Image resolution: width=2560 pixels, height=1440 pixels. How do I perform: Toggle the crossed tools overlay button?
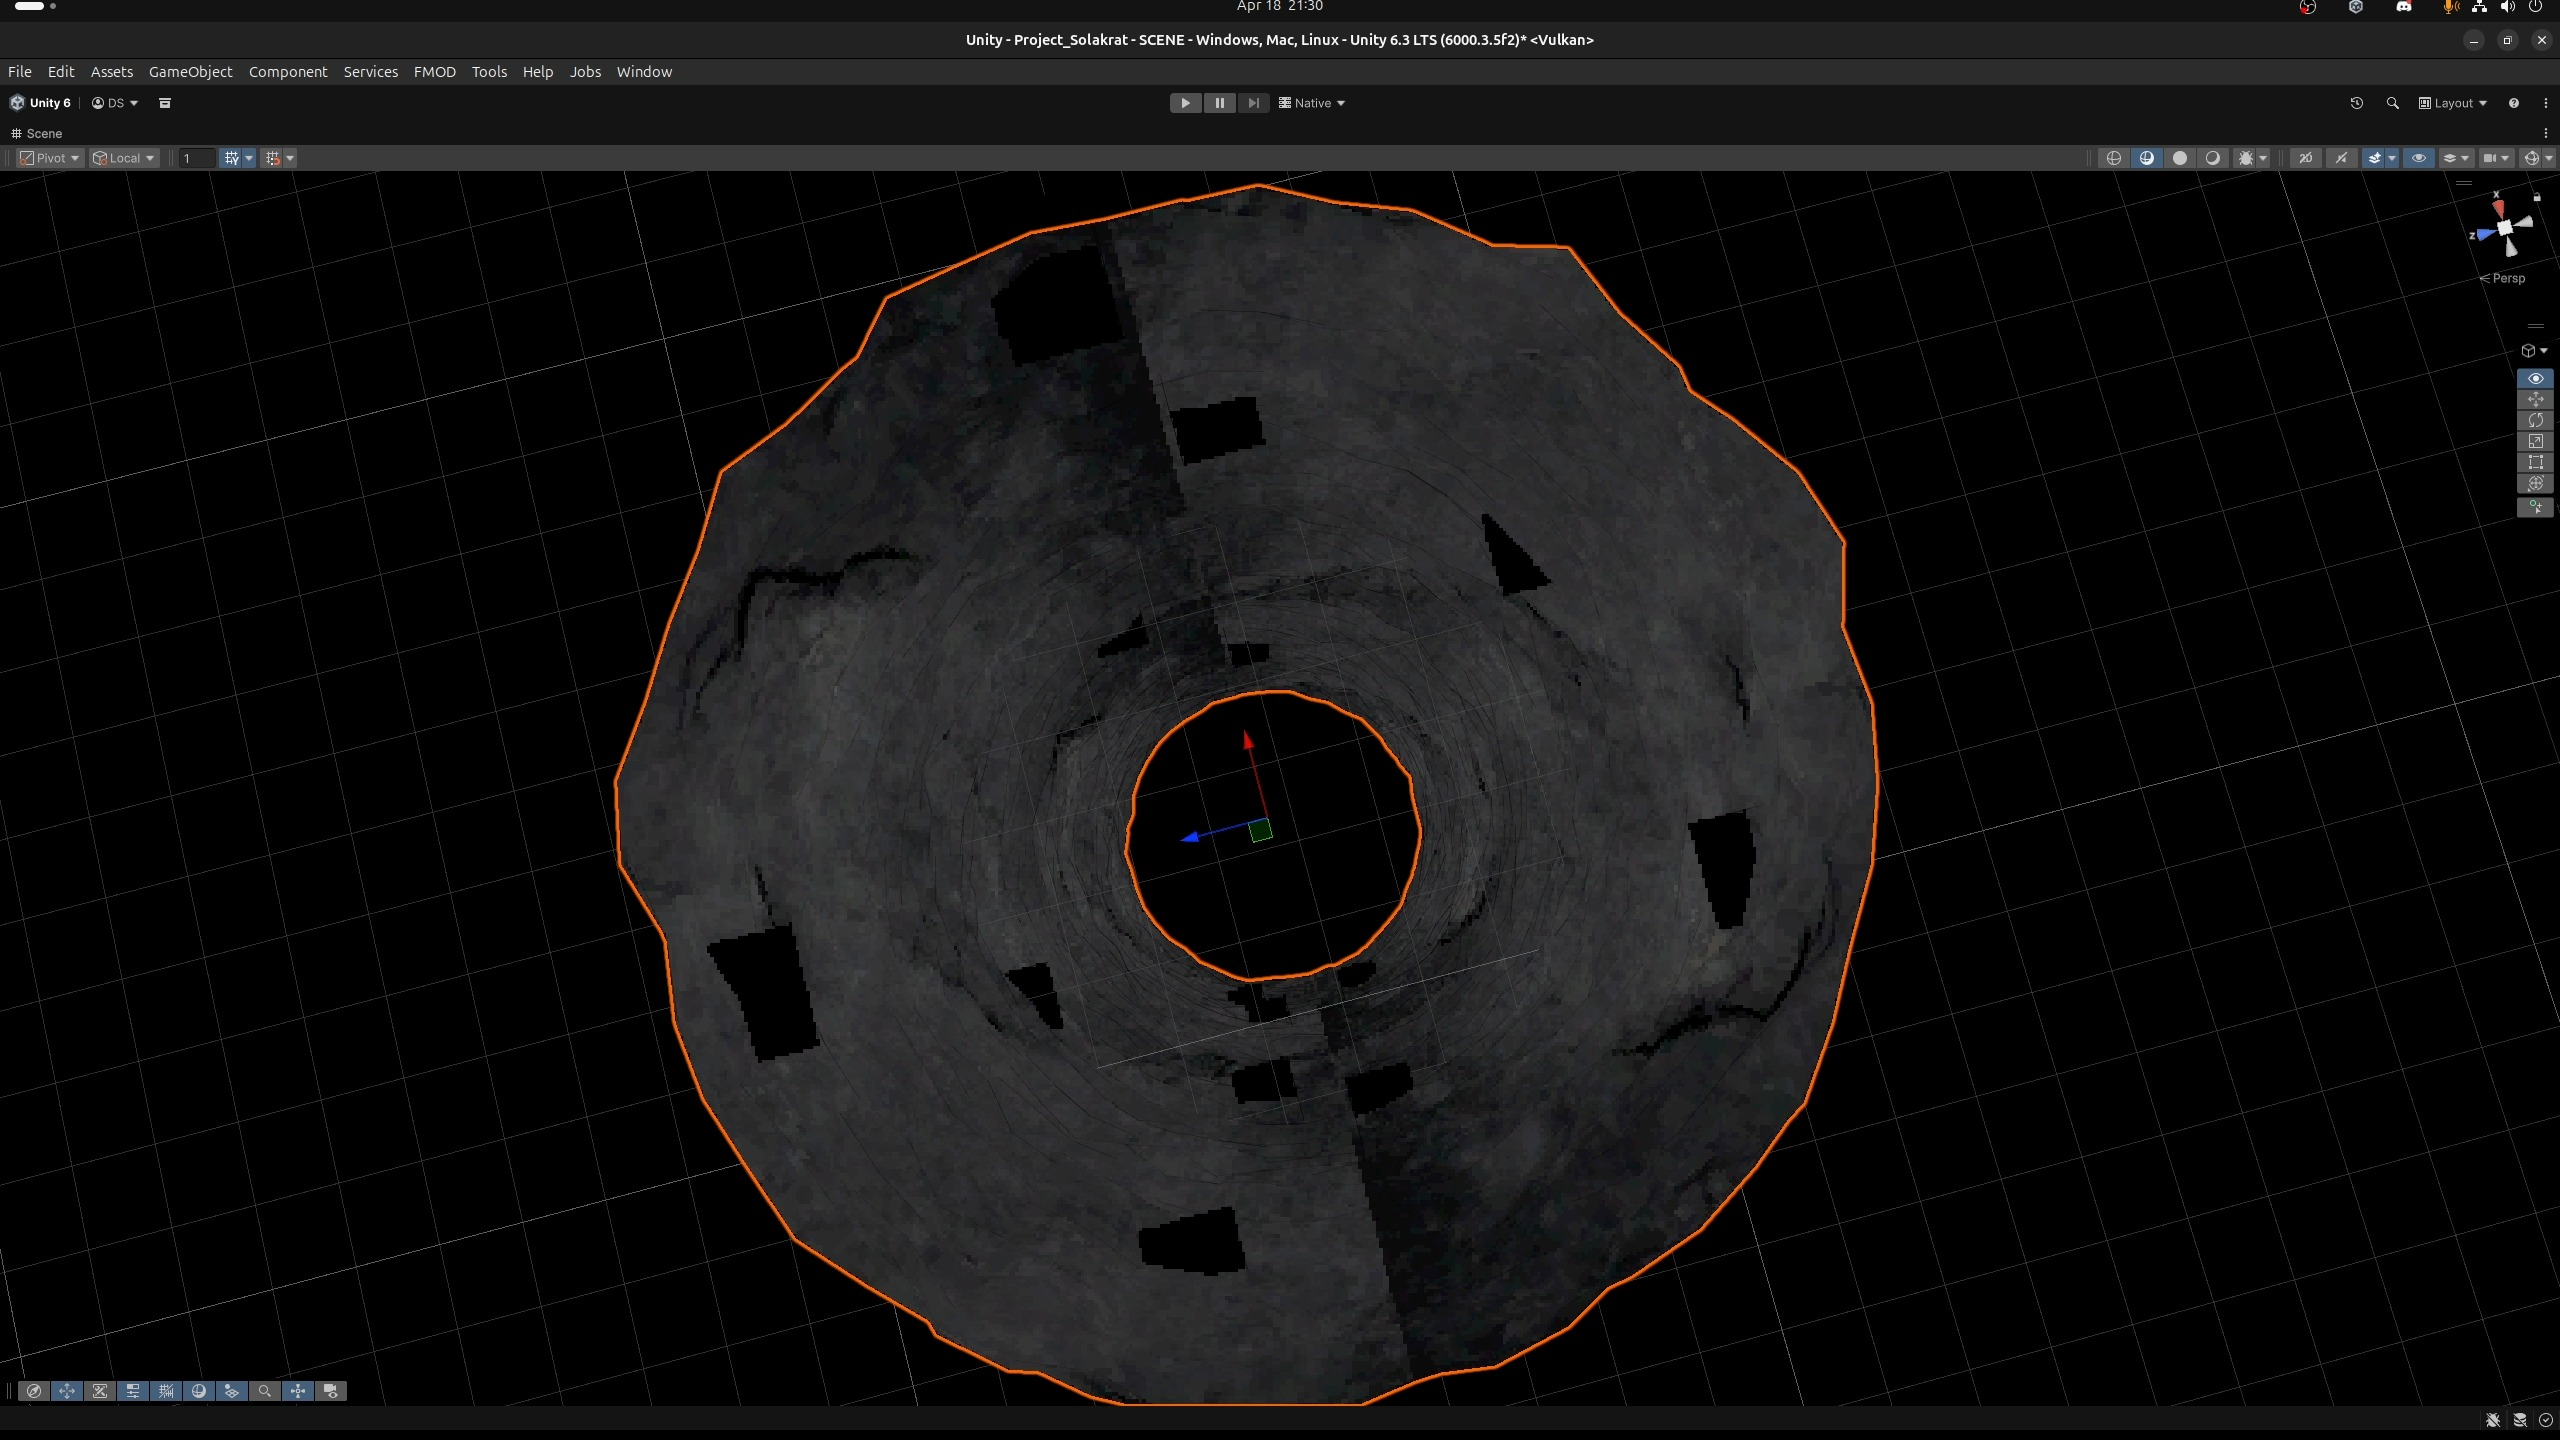point(100,1391)
